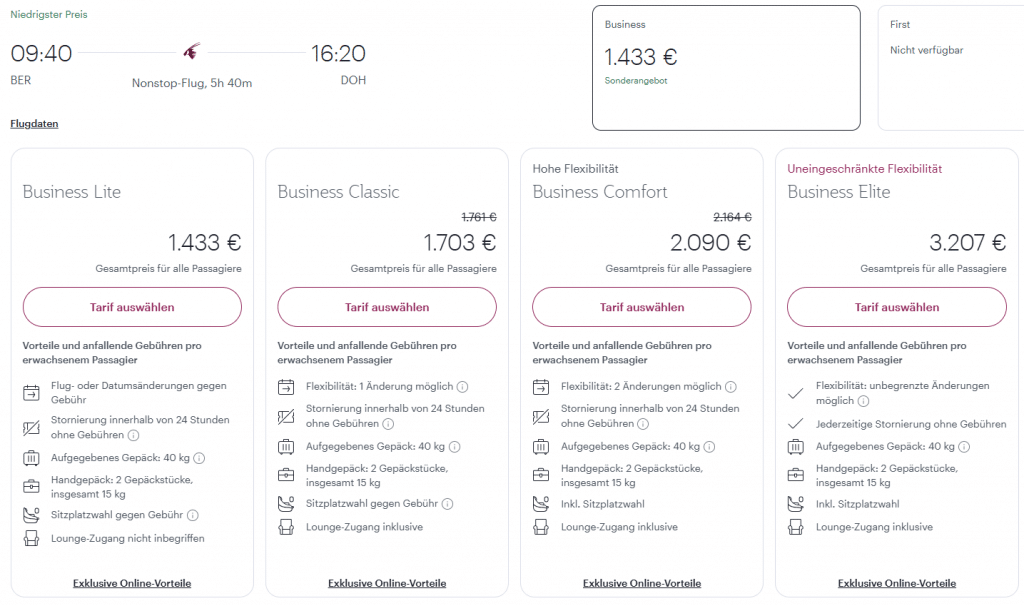
Task: Select Business Comfort fare button
Action: 642,307
